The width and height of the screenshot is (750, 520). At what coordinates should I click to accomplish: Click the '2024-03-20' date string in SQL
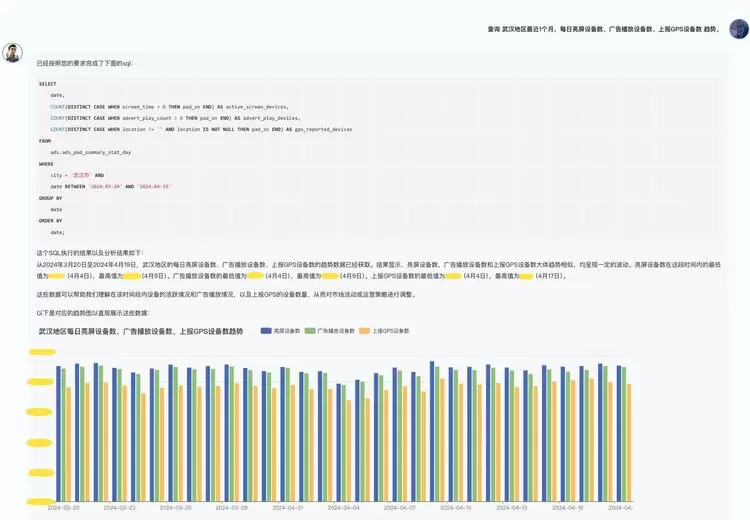(105, 186)
